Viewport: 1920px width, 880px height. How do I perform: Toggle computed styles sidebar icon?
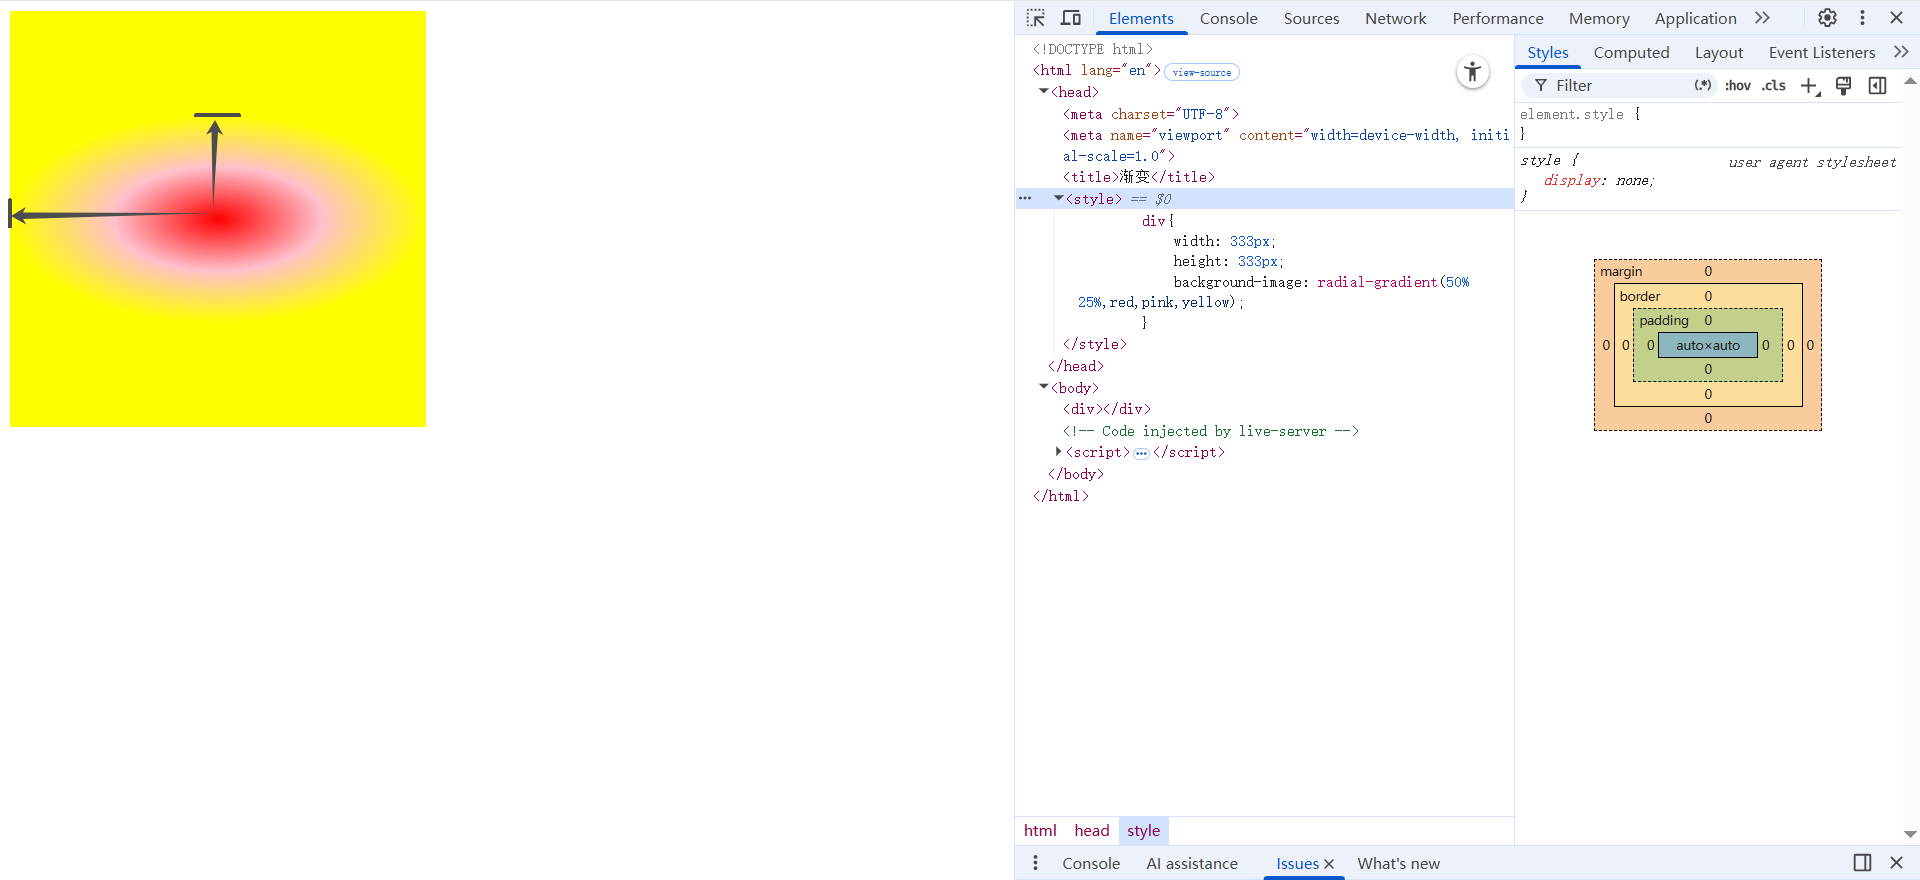pos(1877,86)
